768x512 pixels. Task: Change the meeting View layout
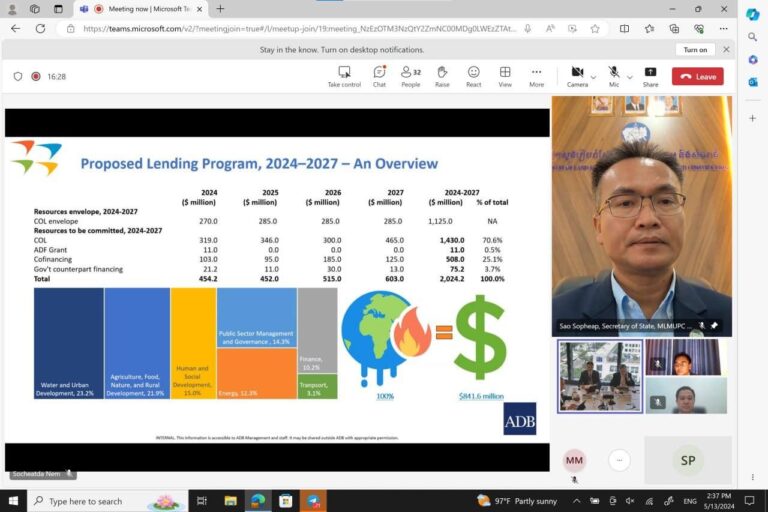(x=505, y=77)
